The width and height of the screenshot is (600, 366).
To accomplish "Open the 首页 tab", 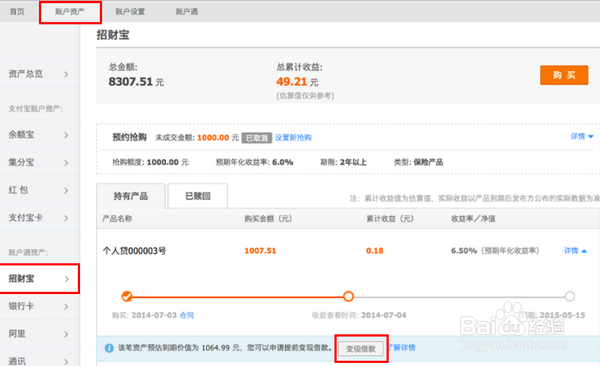I will pos(17,11).
